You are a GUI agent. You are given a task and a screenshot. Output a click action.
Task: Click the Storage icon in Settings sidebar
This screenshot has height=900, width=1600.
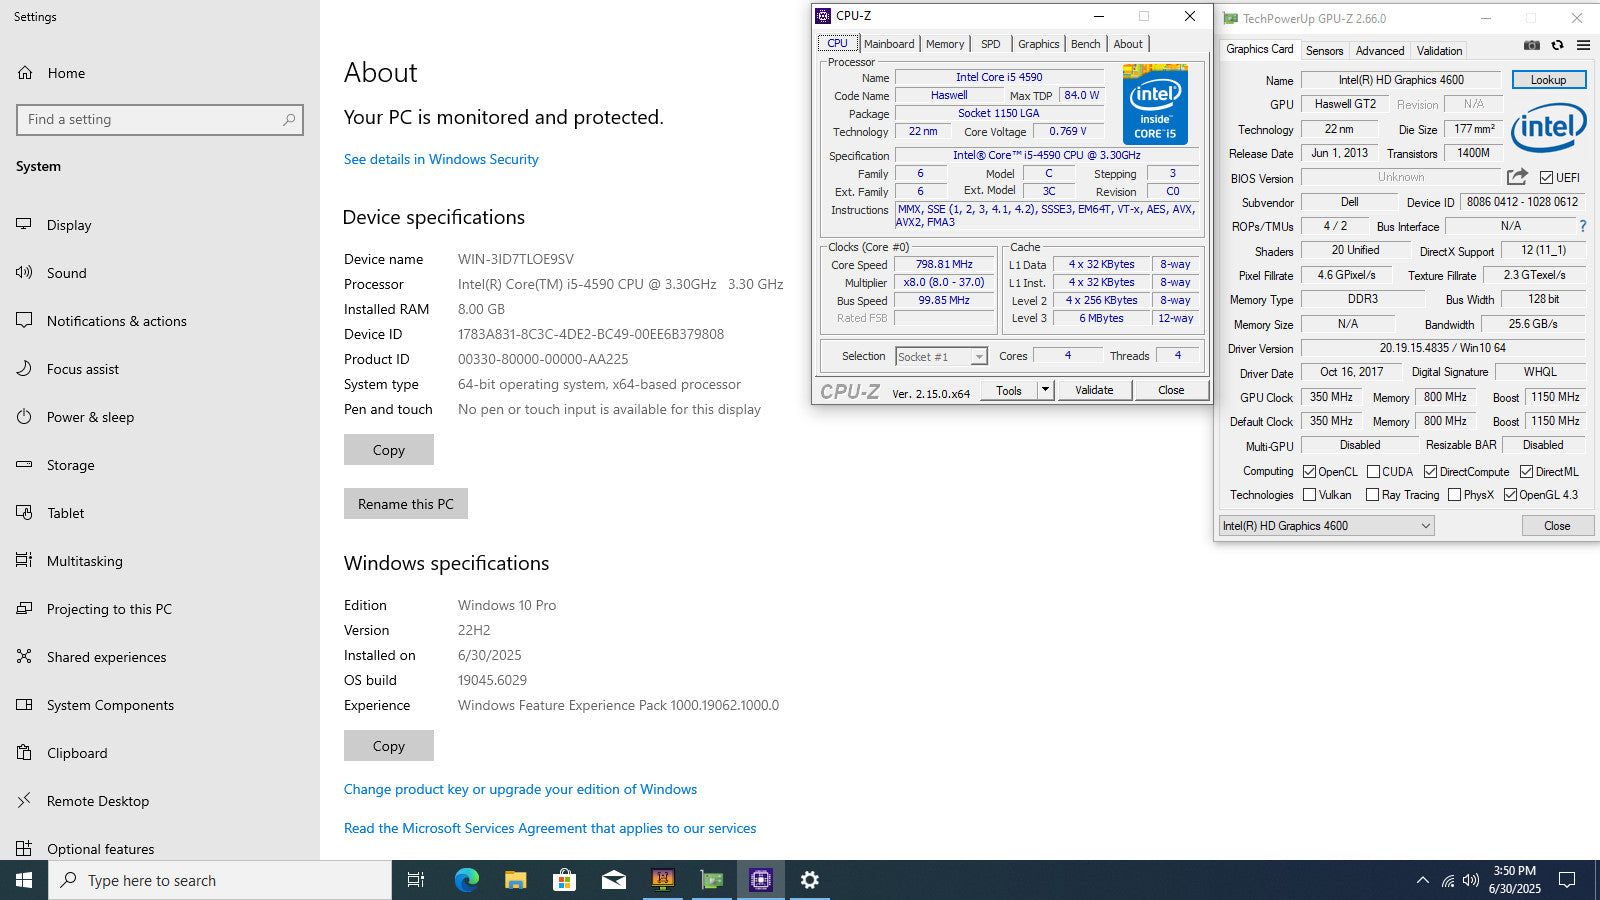click(x=24, y=465)
